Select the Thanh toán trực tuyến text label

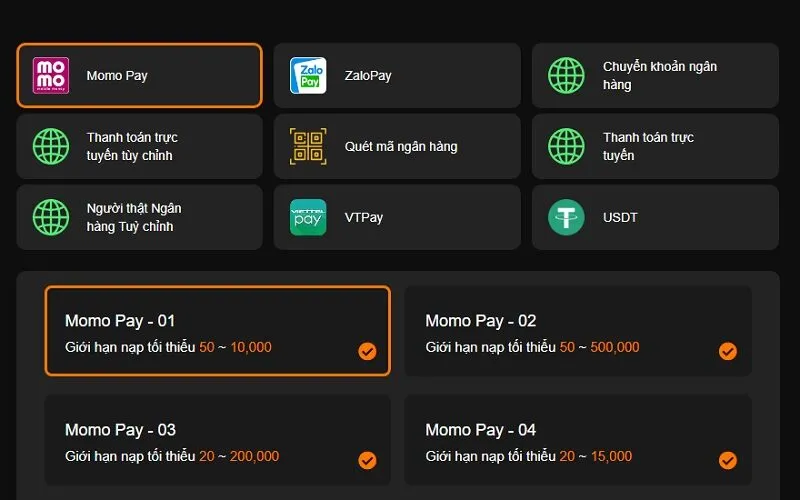coord(648,146)
